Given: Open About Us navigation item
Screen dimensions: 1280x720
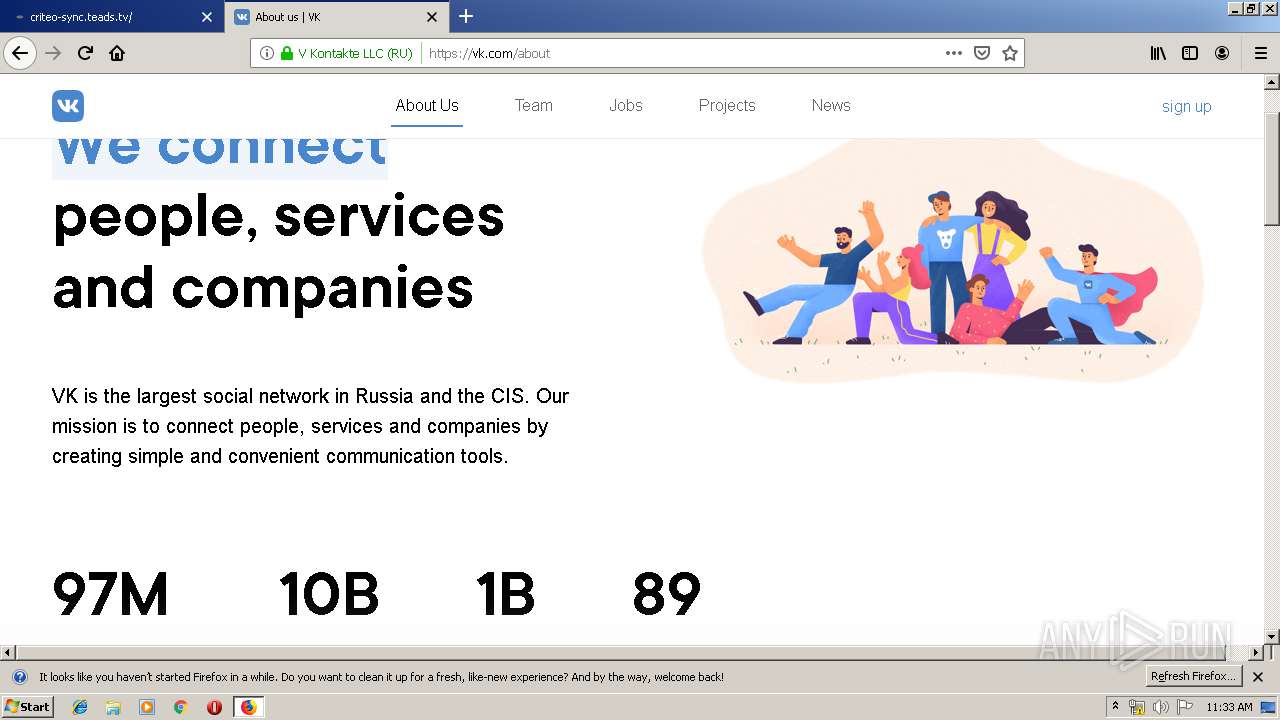Looking at the screenshot, I should (427, 105).
